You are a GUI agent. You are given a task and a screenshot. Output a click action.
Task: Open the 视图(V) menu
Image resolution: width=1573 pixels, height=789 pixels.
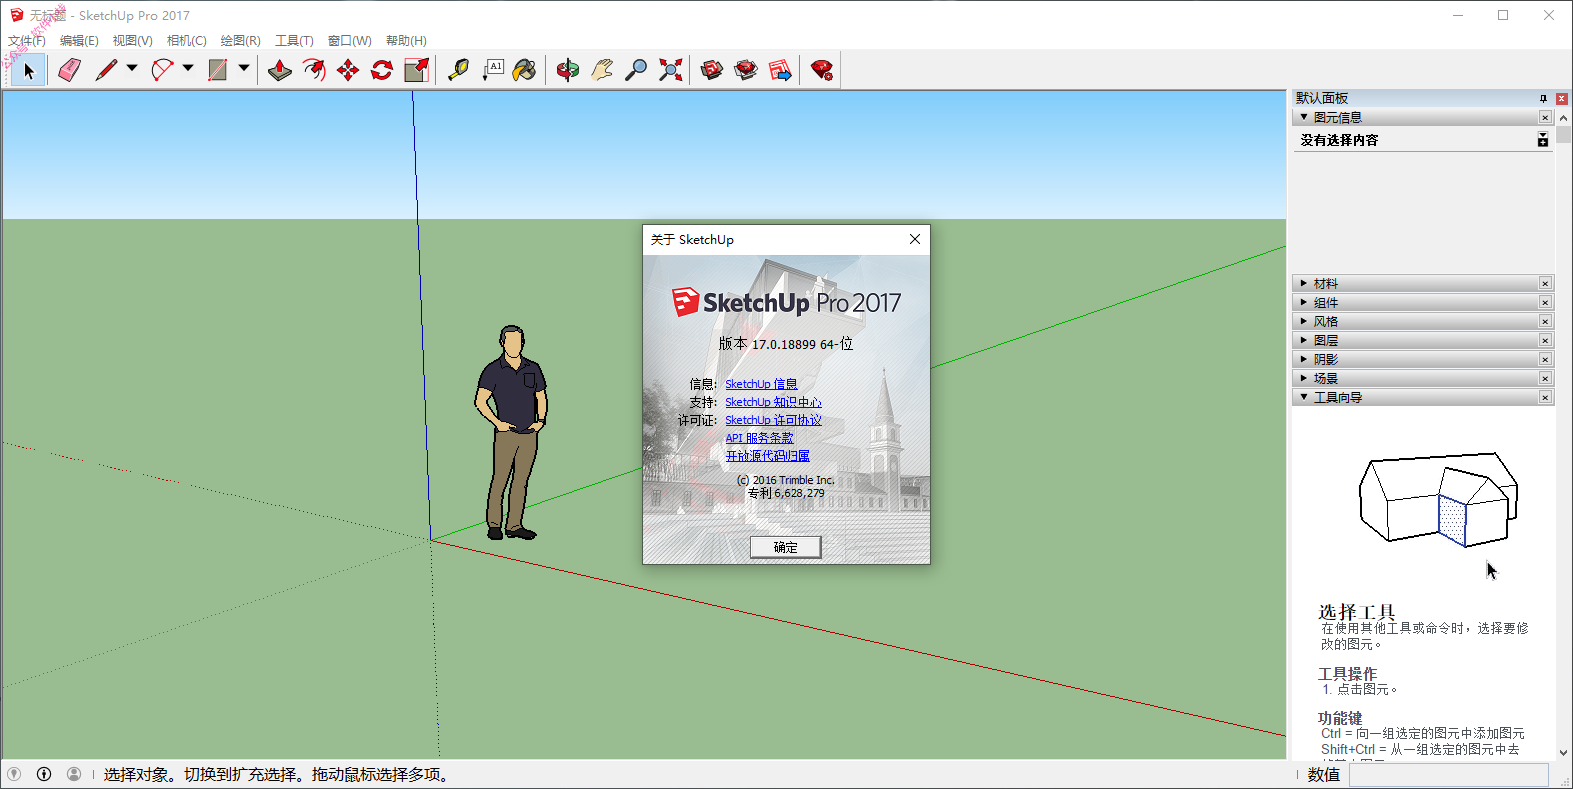tap(132, 41)
